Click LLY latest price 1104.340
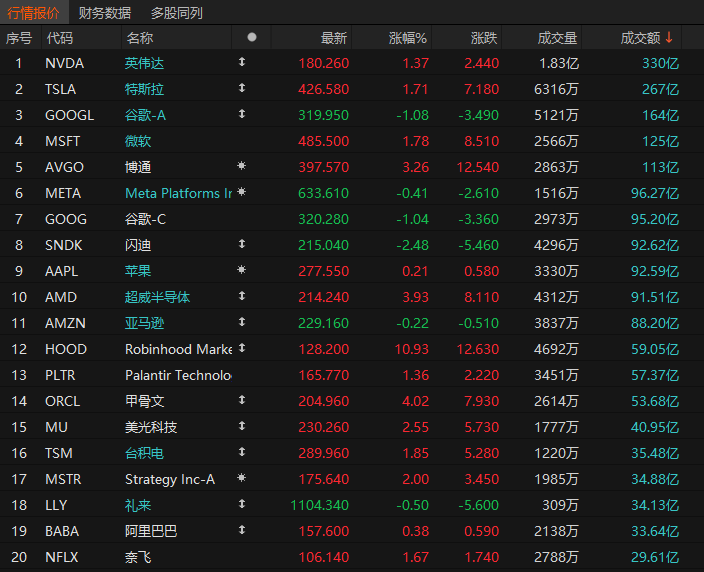704x572 pixels. point(319,506)
